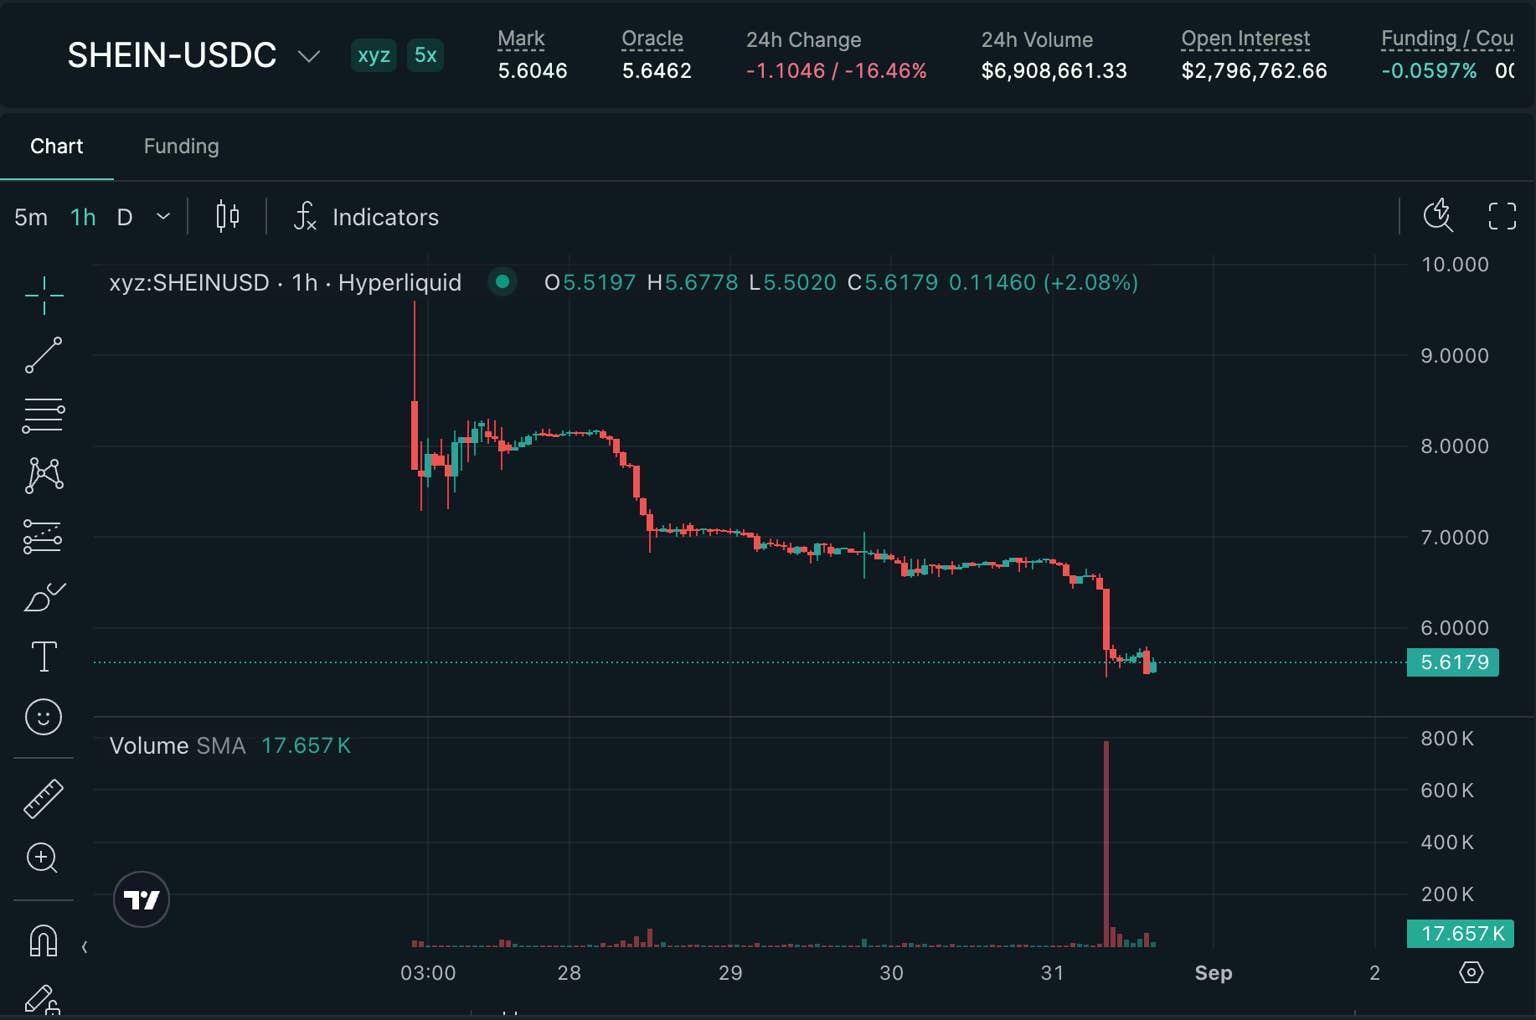Open the Indicators dialog
The image size is (1536, 1020).
tap(366, 217)
